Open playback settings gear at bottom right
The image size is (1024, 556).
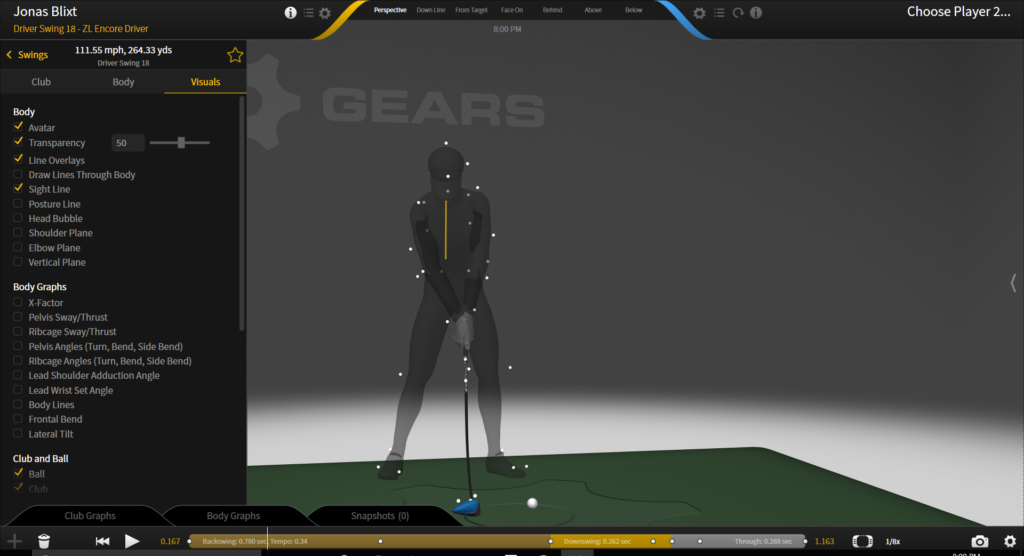1010,541
